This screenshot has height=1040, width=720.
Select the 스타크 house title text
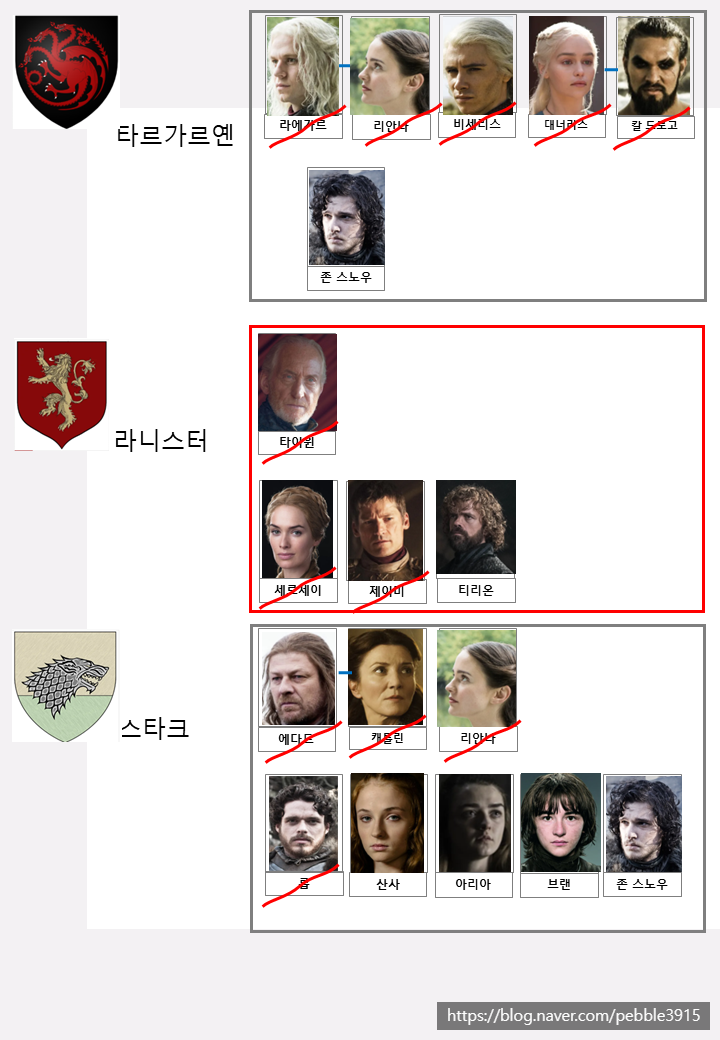(x=155, y=728)
